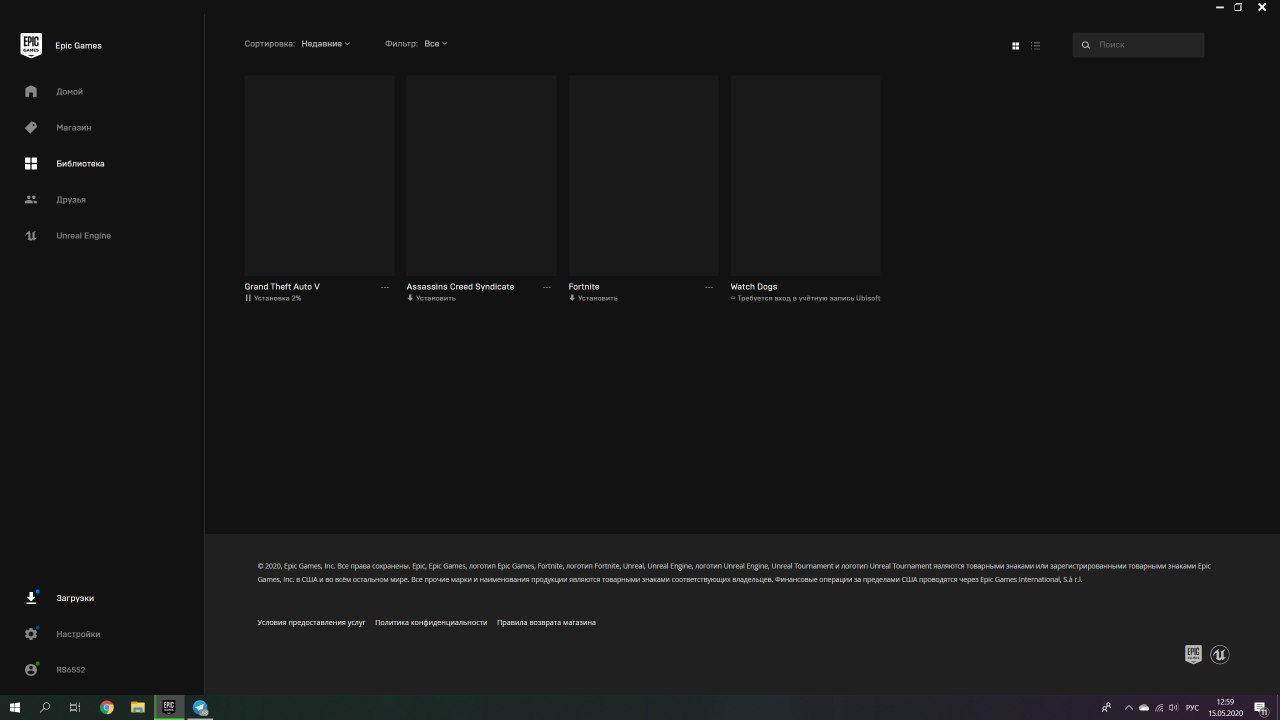Image resolution: width=1280 pixels, height=720 pixels.
Task: Open the Grand Theft Auto V thumbnail
Action: (x=320, y=175)
